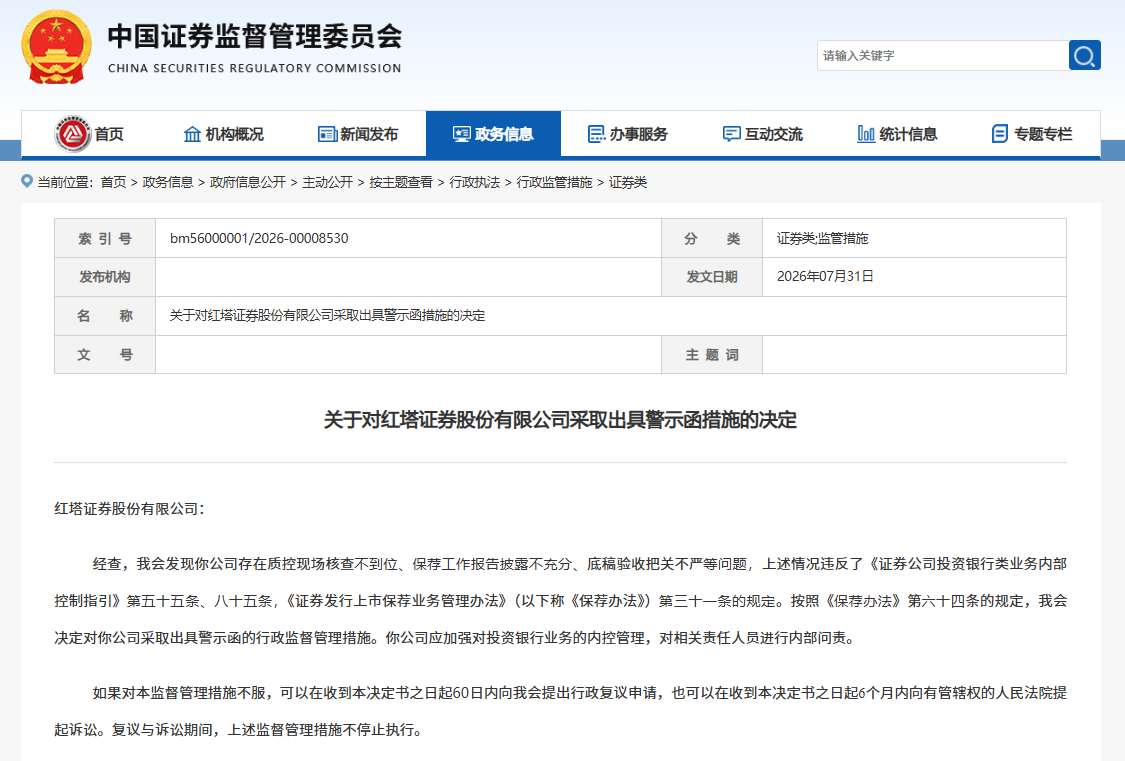Click the table row title 关于对红塔证券…决定

(x=327, y=316)
